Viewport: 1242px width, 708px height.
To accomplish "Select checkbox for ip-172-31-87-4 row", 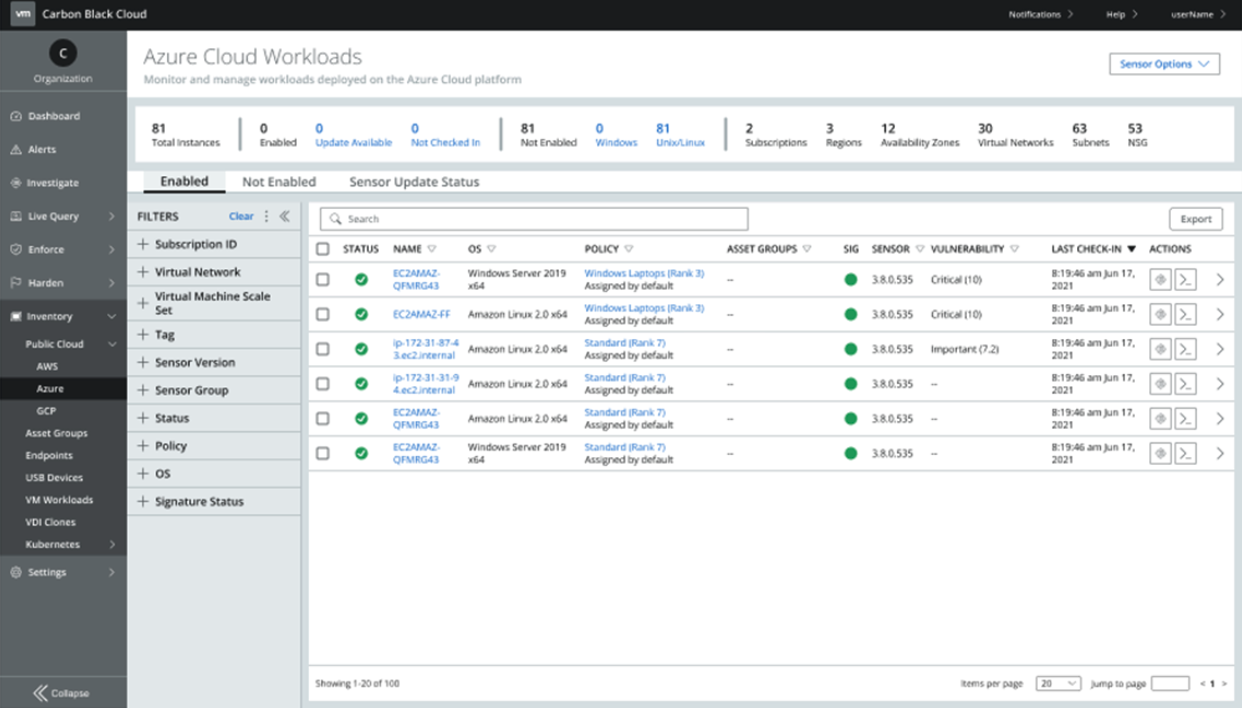I will 323,349.
